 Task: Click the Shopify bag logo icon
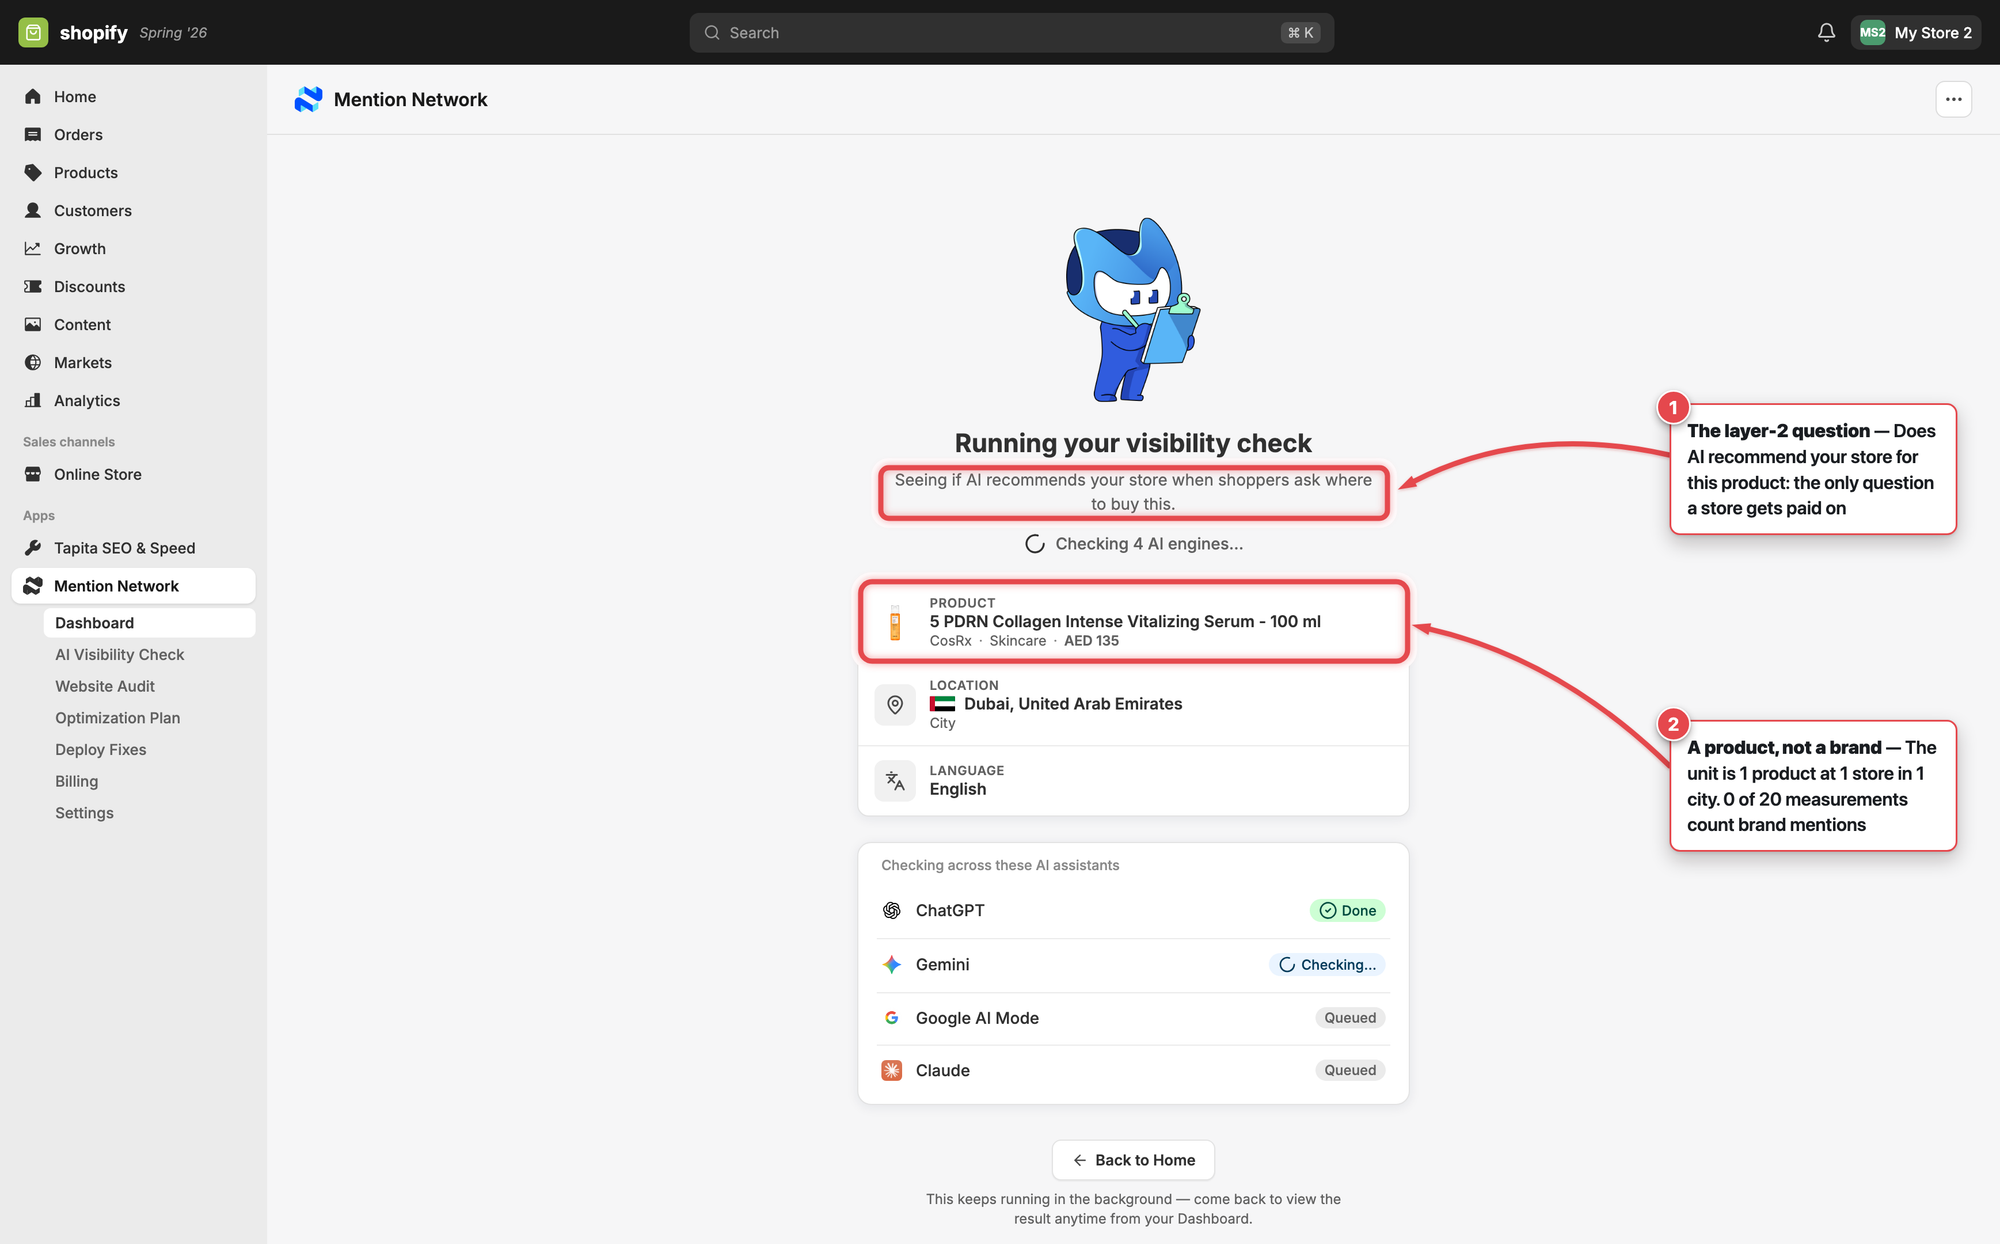tap(33, 32)
